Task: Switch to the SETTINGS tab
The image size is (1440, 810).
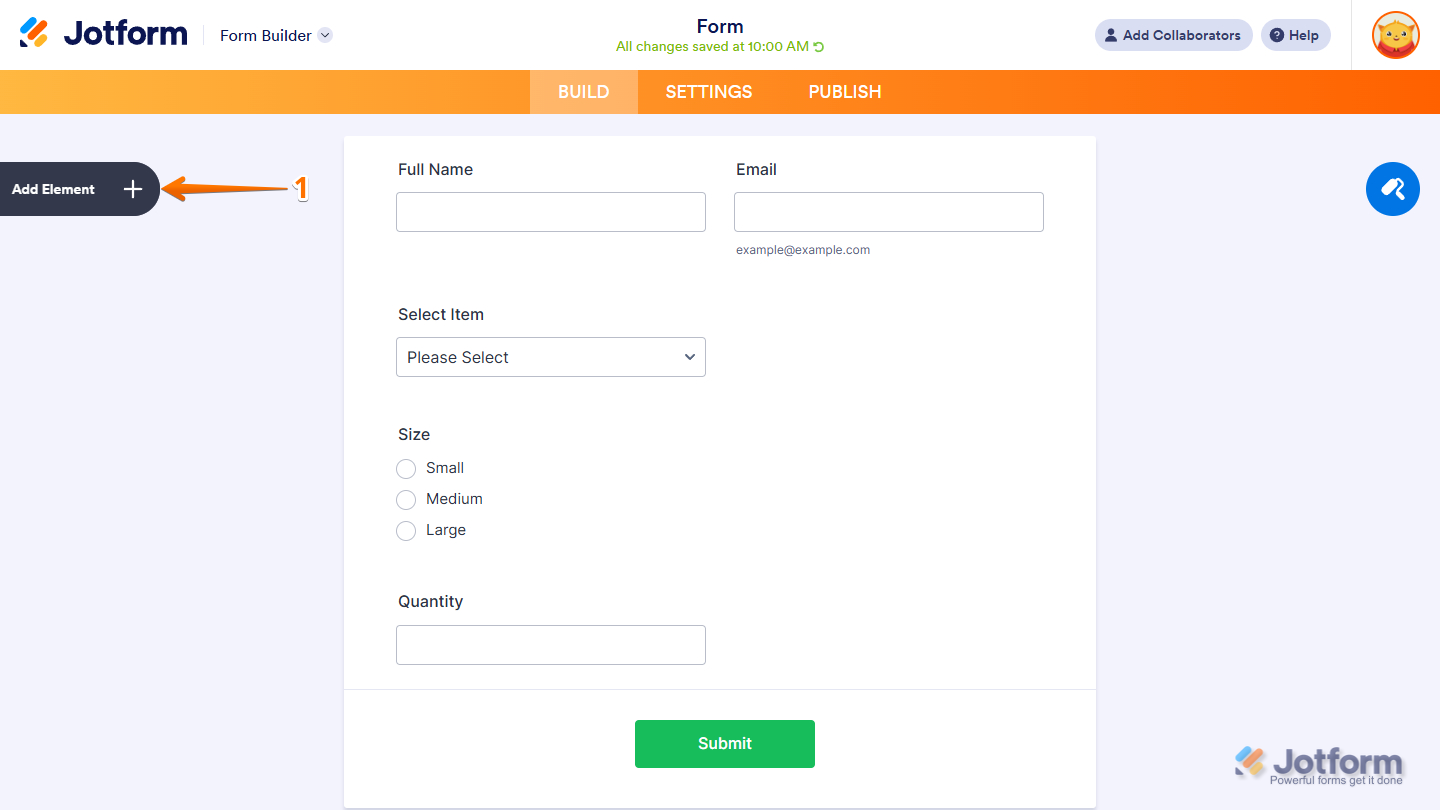Action: [708, 91]
